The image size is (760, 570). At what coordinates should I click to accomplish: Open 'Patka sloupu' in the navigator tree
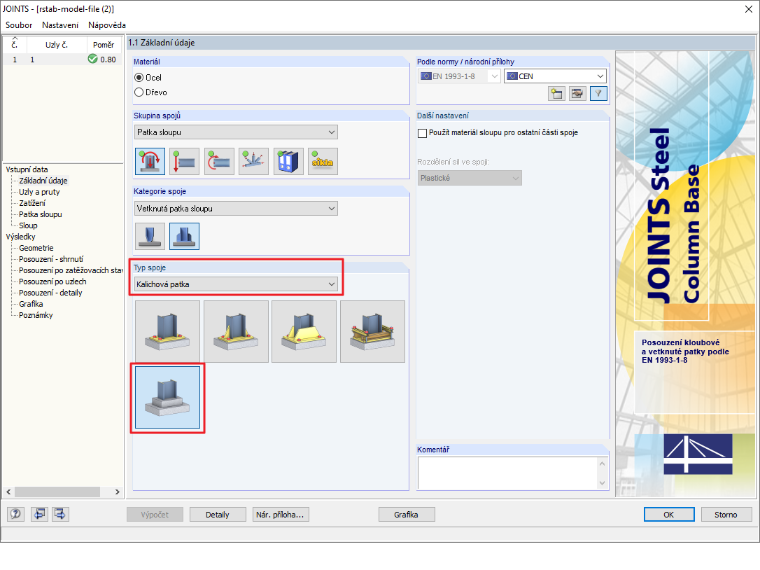(x=40, y=214)
